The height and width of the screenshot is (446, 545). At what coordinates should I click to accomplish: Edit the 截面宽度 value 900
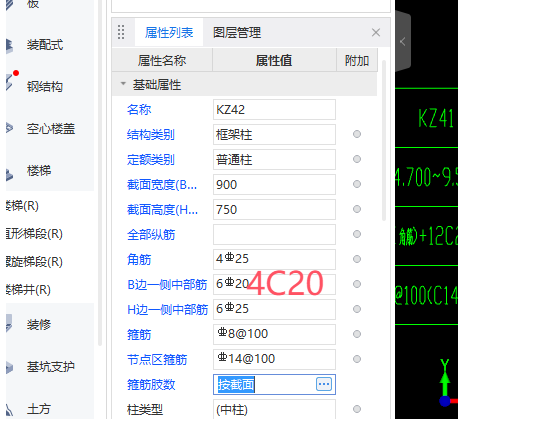pos(274,185)
